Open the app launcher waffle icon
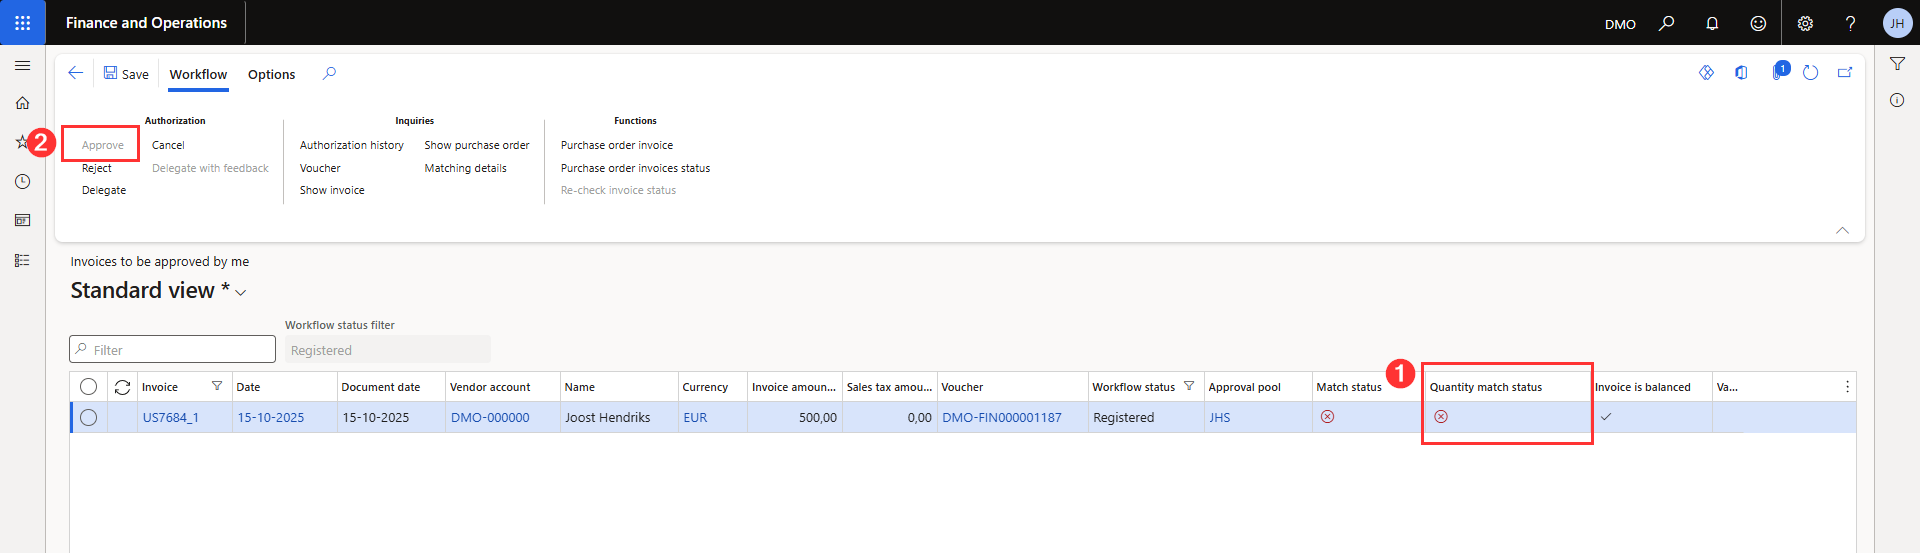The height and width of the screenshot is (553, 1920). (22, 22)
